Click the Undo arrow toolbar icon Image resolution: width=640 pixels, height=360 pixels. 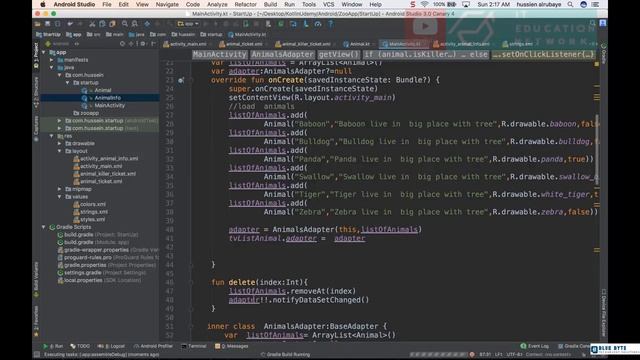pos(70,24)
